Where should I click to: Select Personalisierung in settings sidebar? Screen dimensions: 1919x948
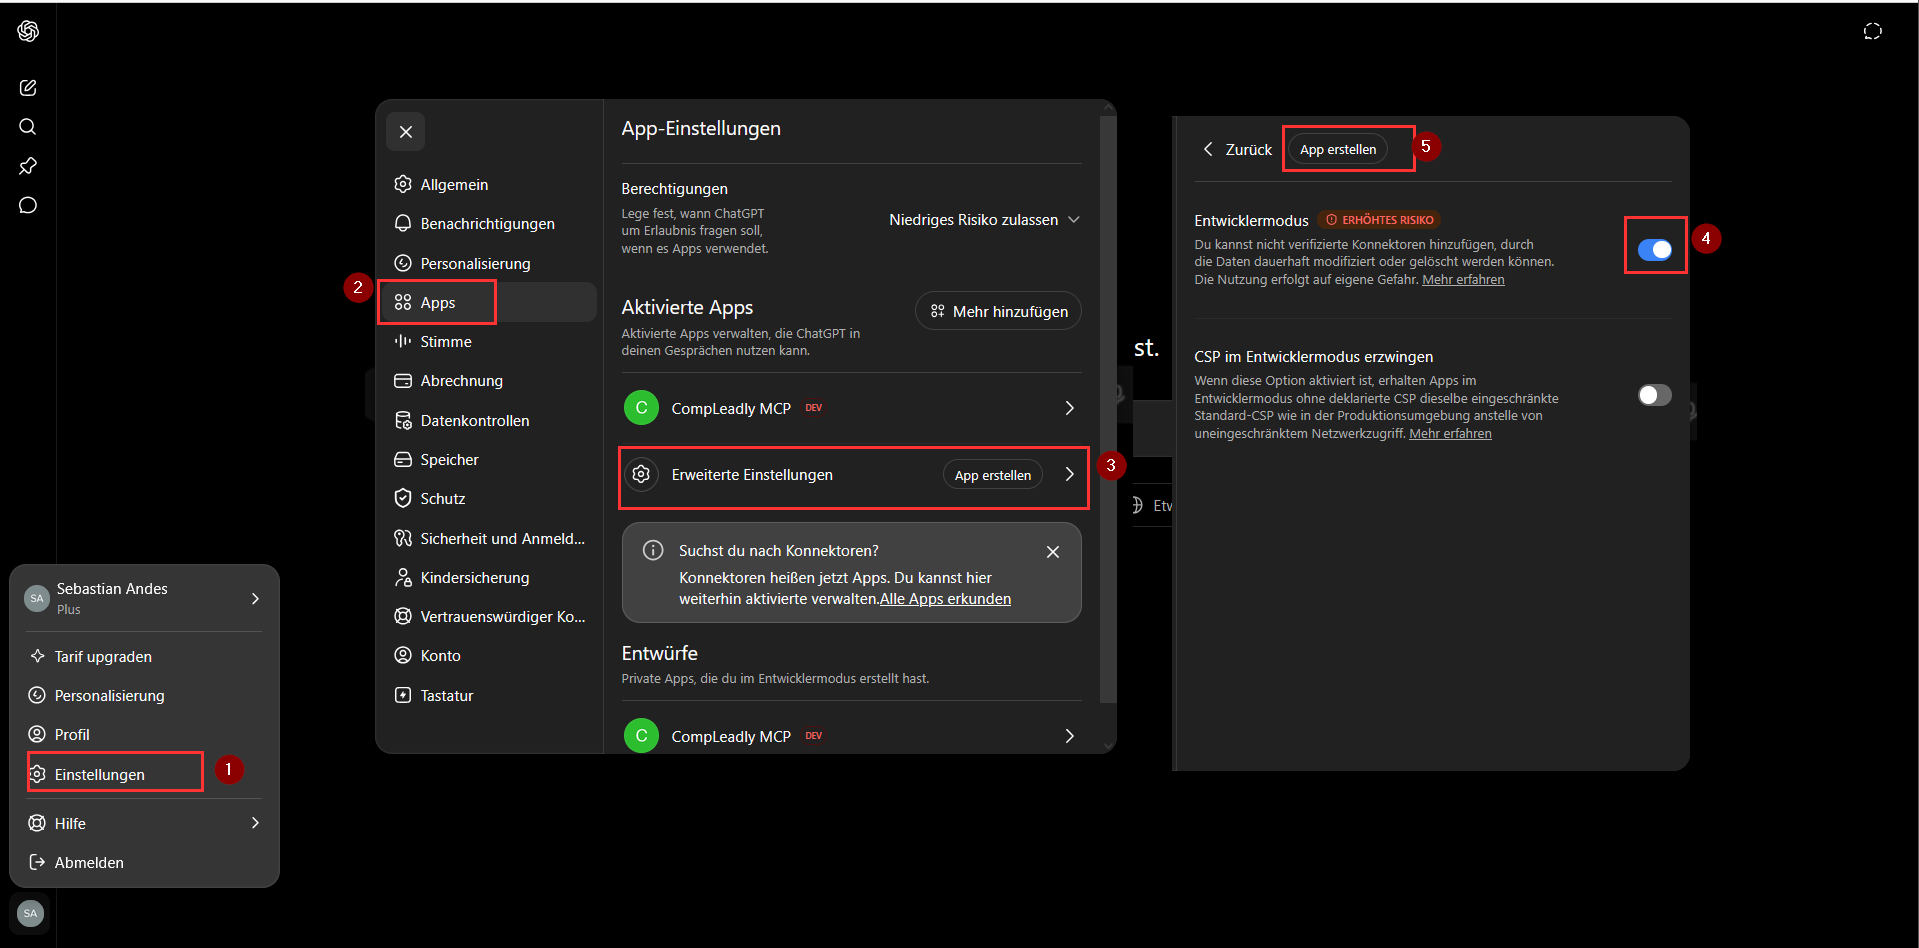click(x=488, y=264)
